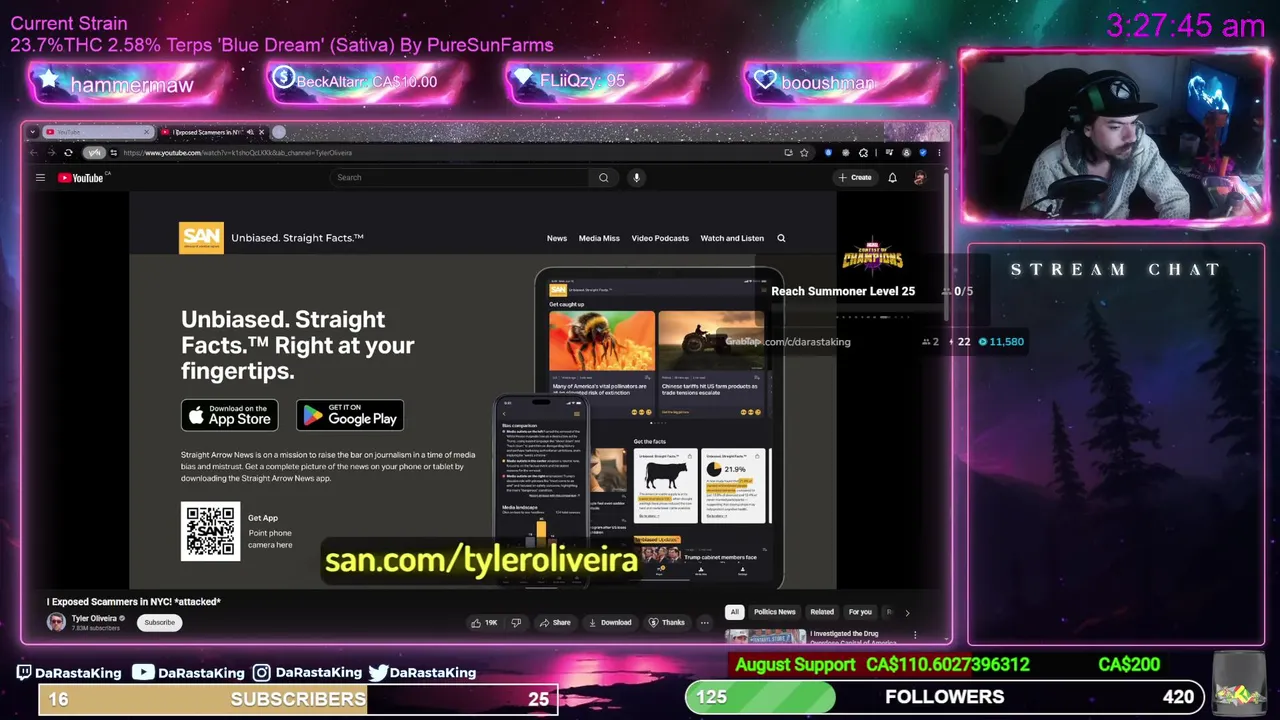Go back in the browser
This screenshot has height=720, width=1280.
[x=33, y=153]
